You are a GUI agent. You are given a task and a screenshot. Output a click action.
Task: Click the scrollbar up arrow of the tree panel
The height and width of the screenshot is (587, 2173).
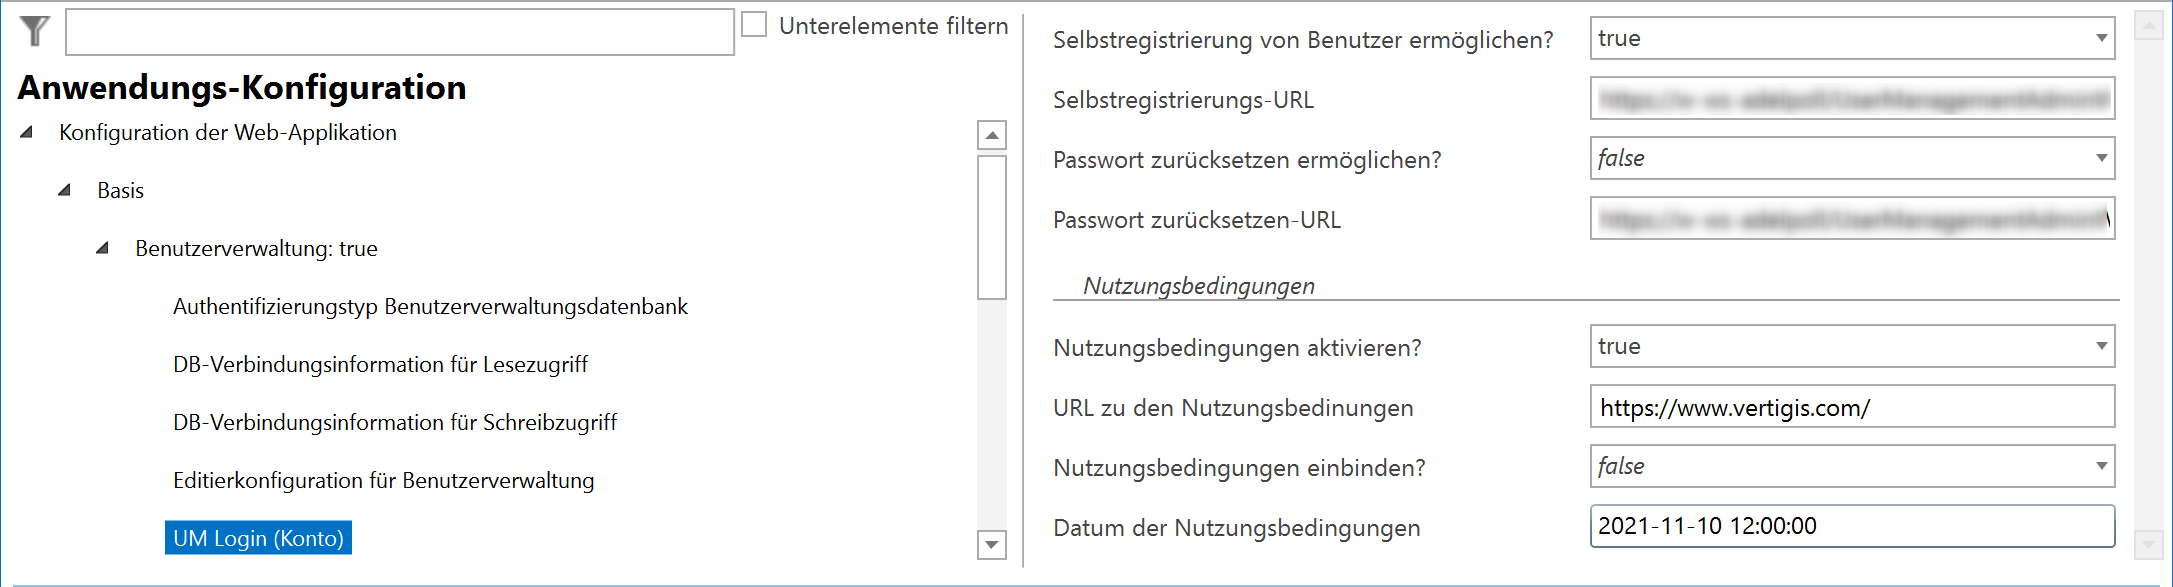tap(990, 135)
